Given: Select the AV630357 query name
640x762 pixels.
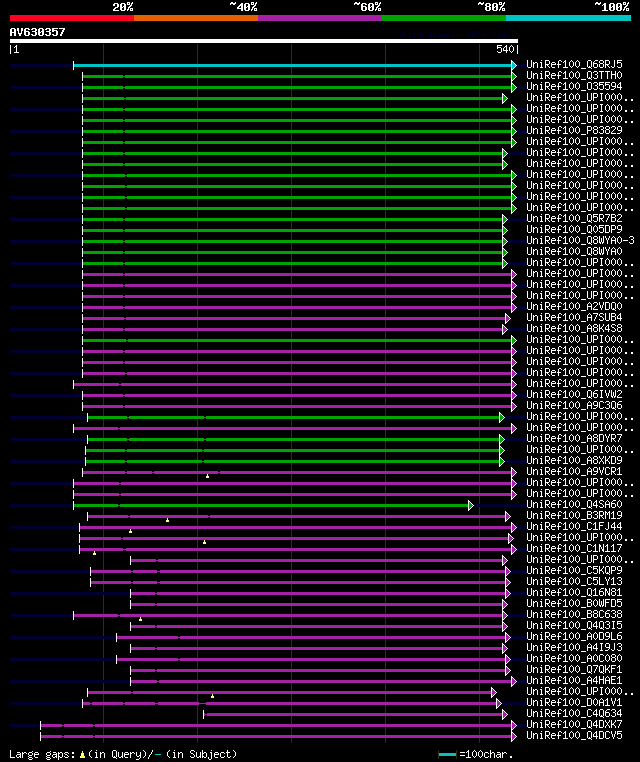Looking at the screenshot, I should point(37,32).
